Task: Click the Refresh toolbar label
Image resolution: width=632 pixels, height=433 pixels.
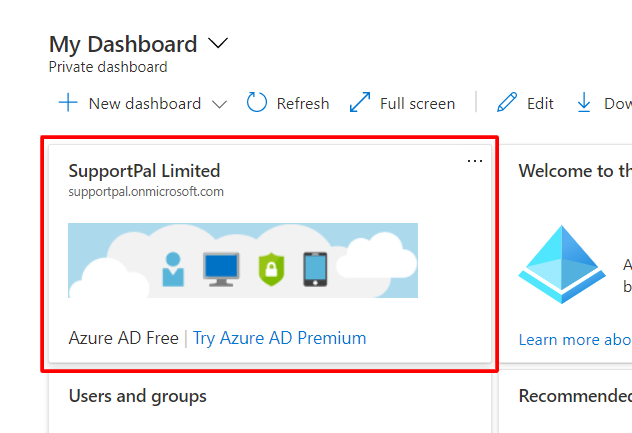Action: (x=303, y=104)
